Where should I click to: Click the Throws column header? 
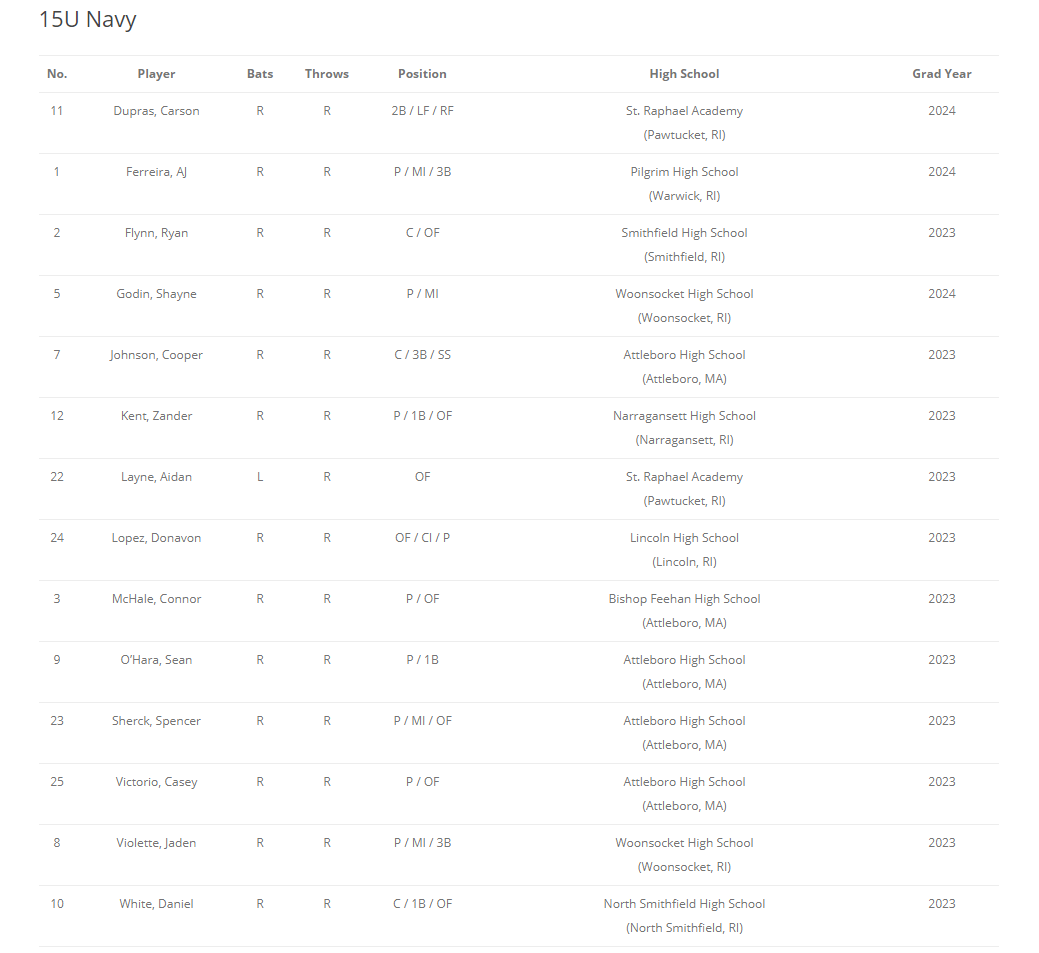click(327, 74)
